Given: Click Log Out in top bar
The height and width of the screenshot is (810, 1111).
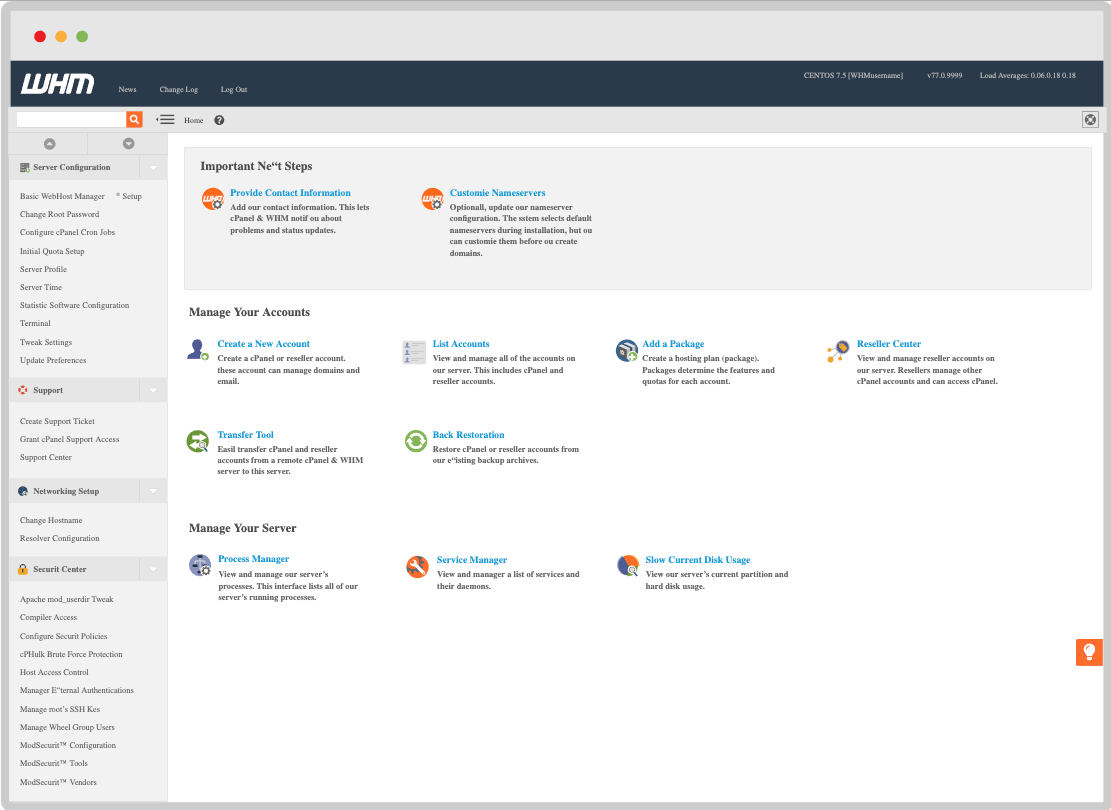Looking at the screenshot, I should 234,90.
